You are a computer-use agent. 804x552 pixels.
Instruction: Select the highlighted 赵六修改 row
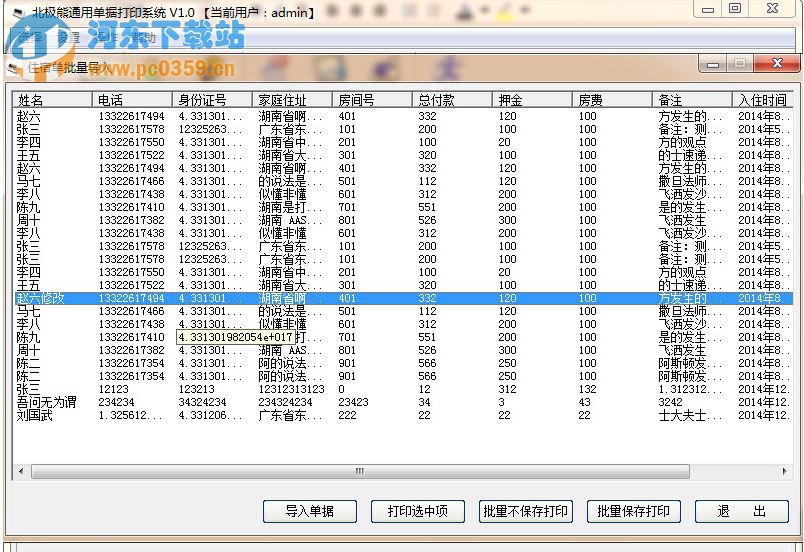[403, 298]
